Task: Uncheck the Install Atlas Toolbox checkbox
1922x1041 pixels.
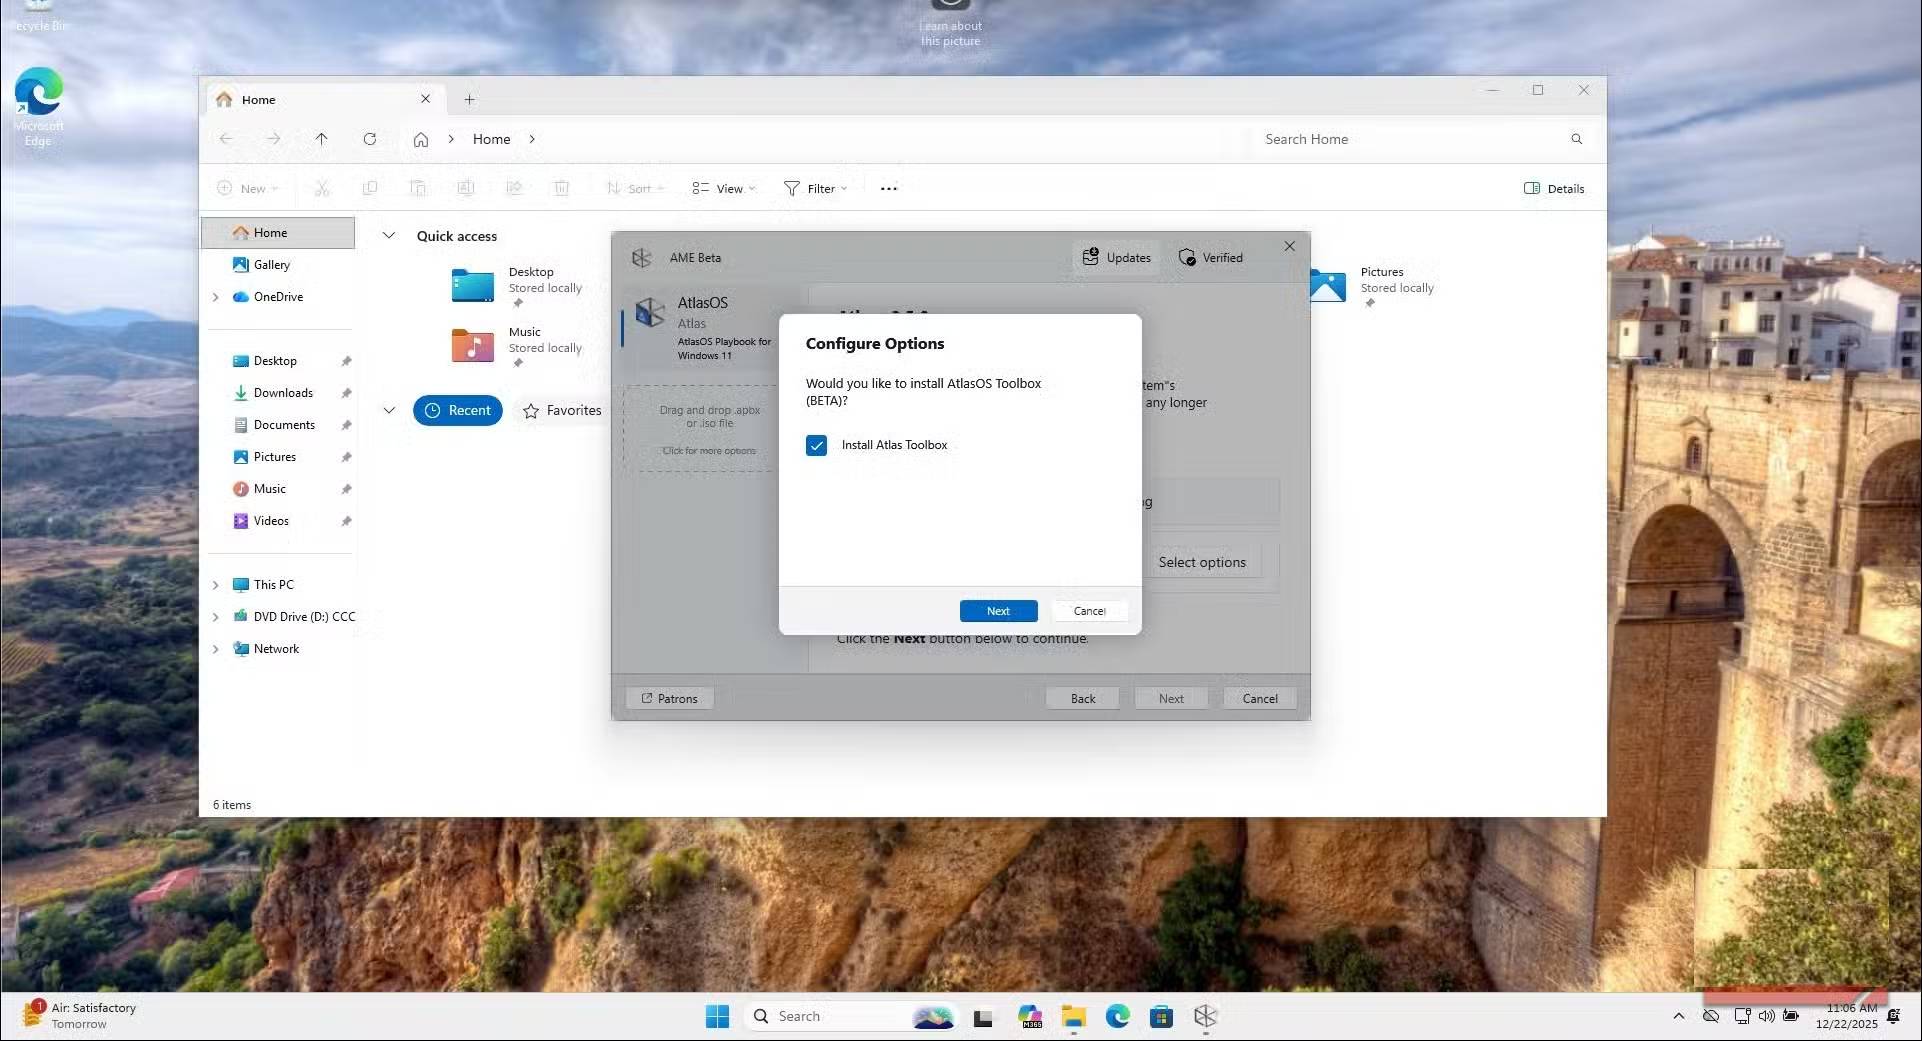Action: (816, 445)
